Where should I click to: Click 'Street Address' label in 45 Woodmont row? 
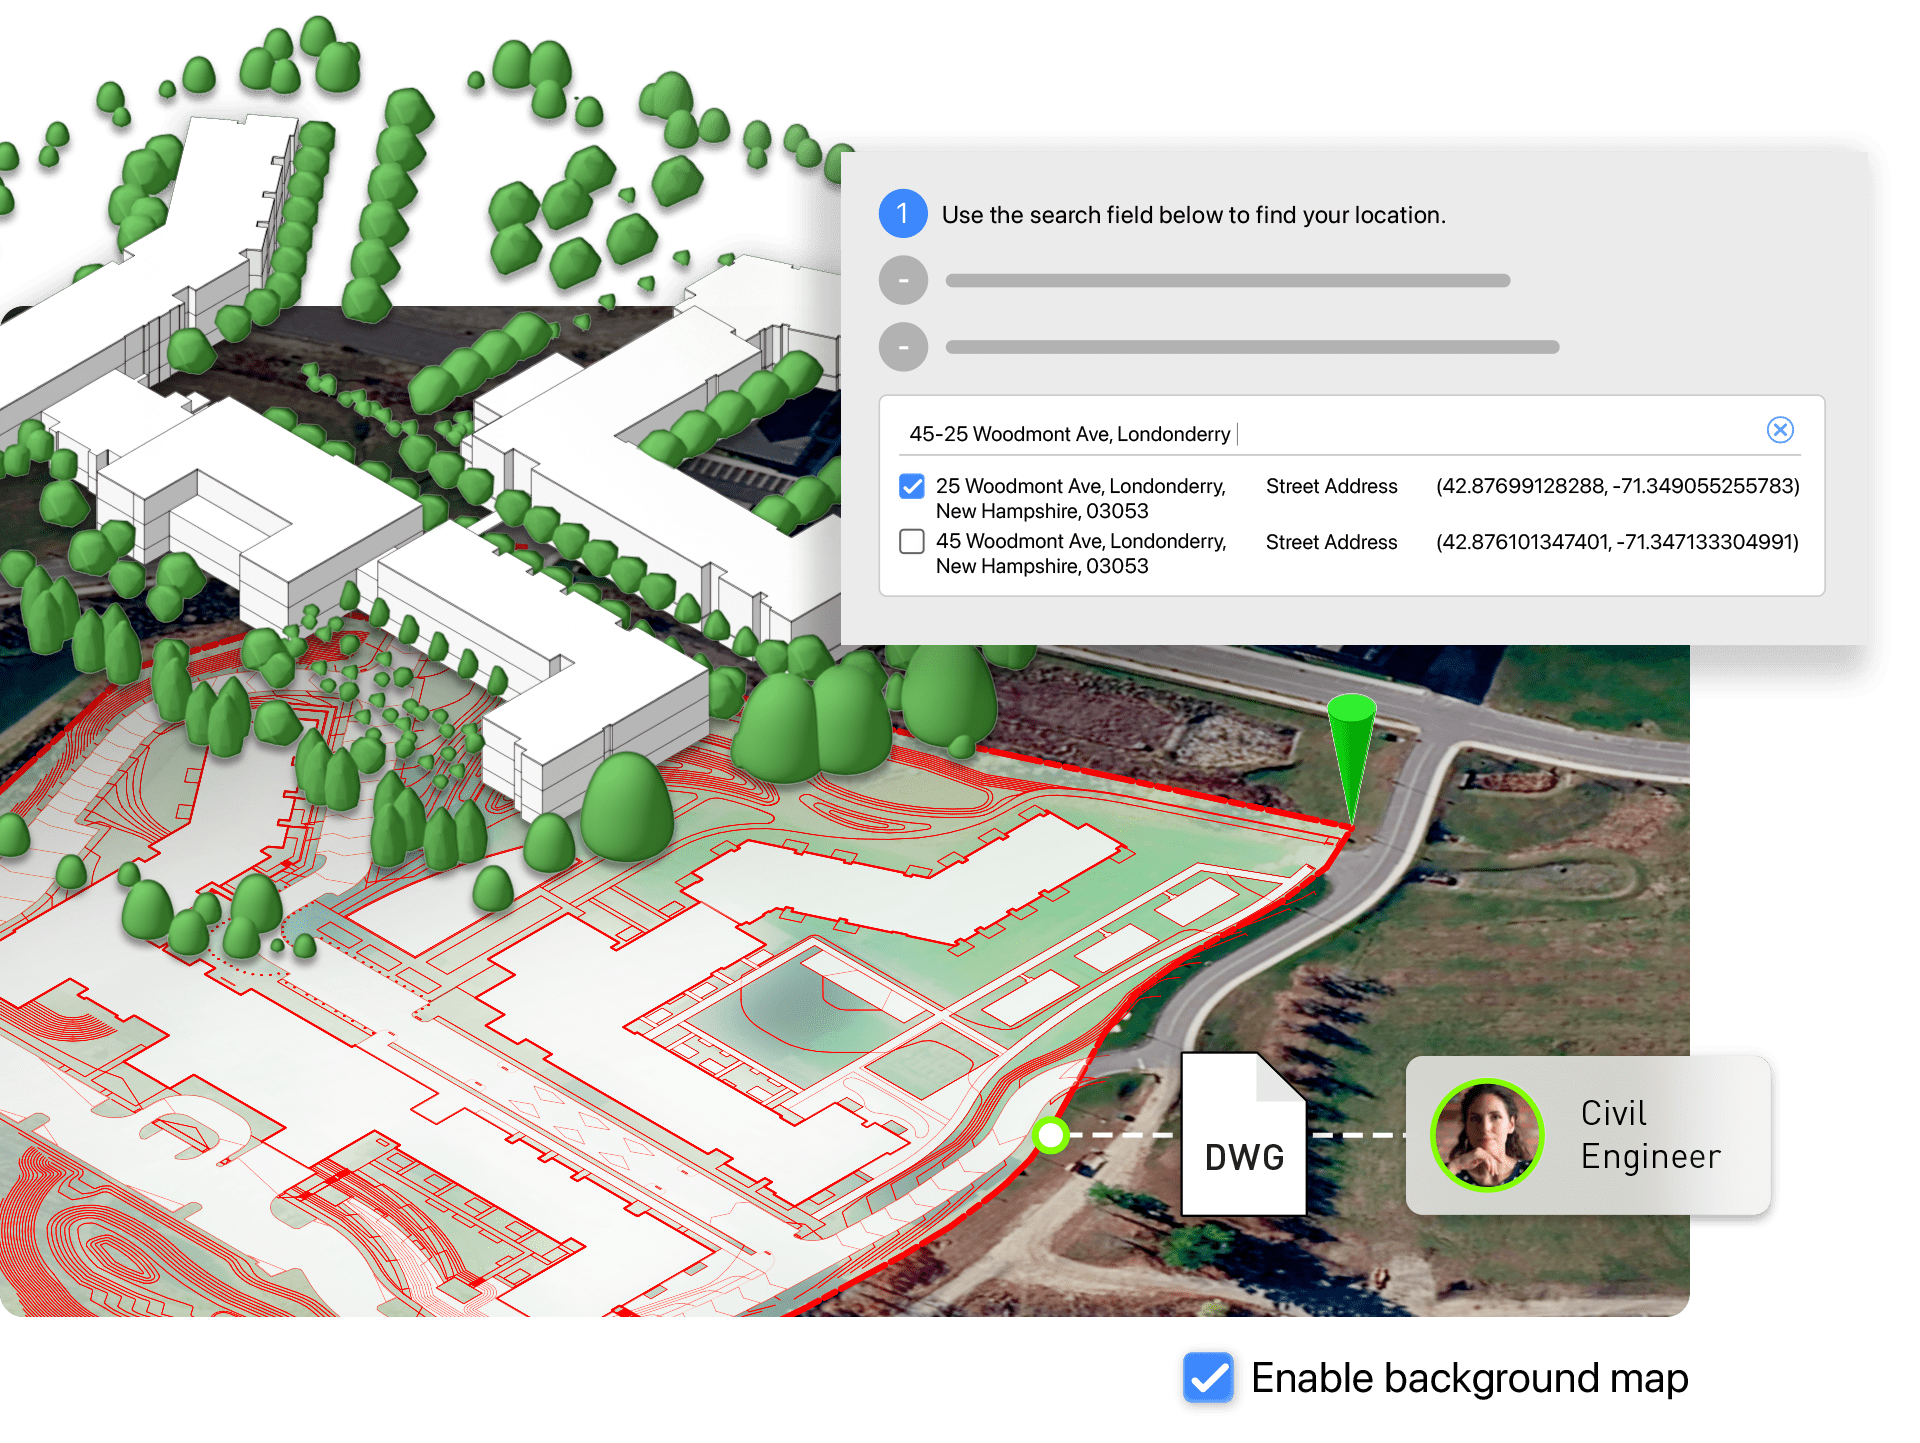(x=1332, y=542)
